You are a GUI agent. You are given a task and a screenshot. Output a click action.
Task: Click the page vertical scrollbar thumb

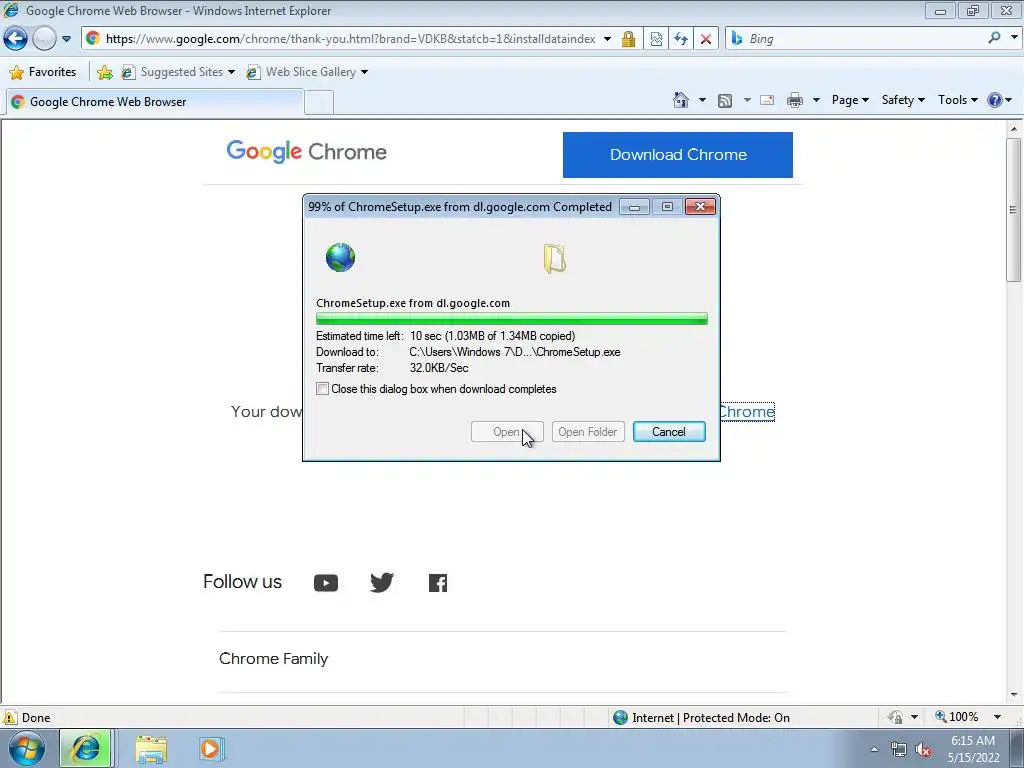coord(1014,210)
